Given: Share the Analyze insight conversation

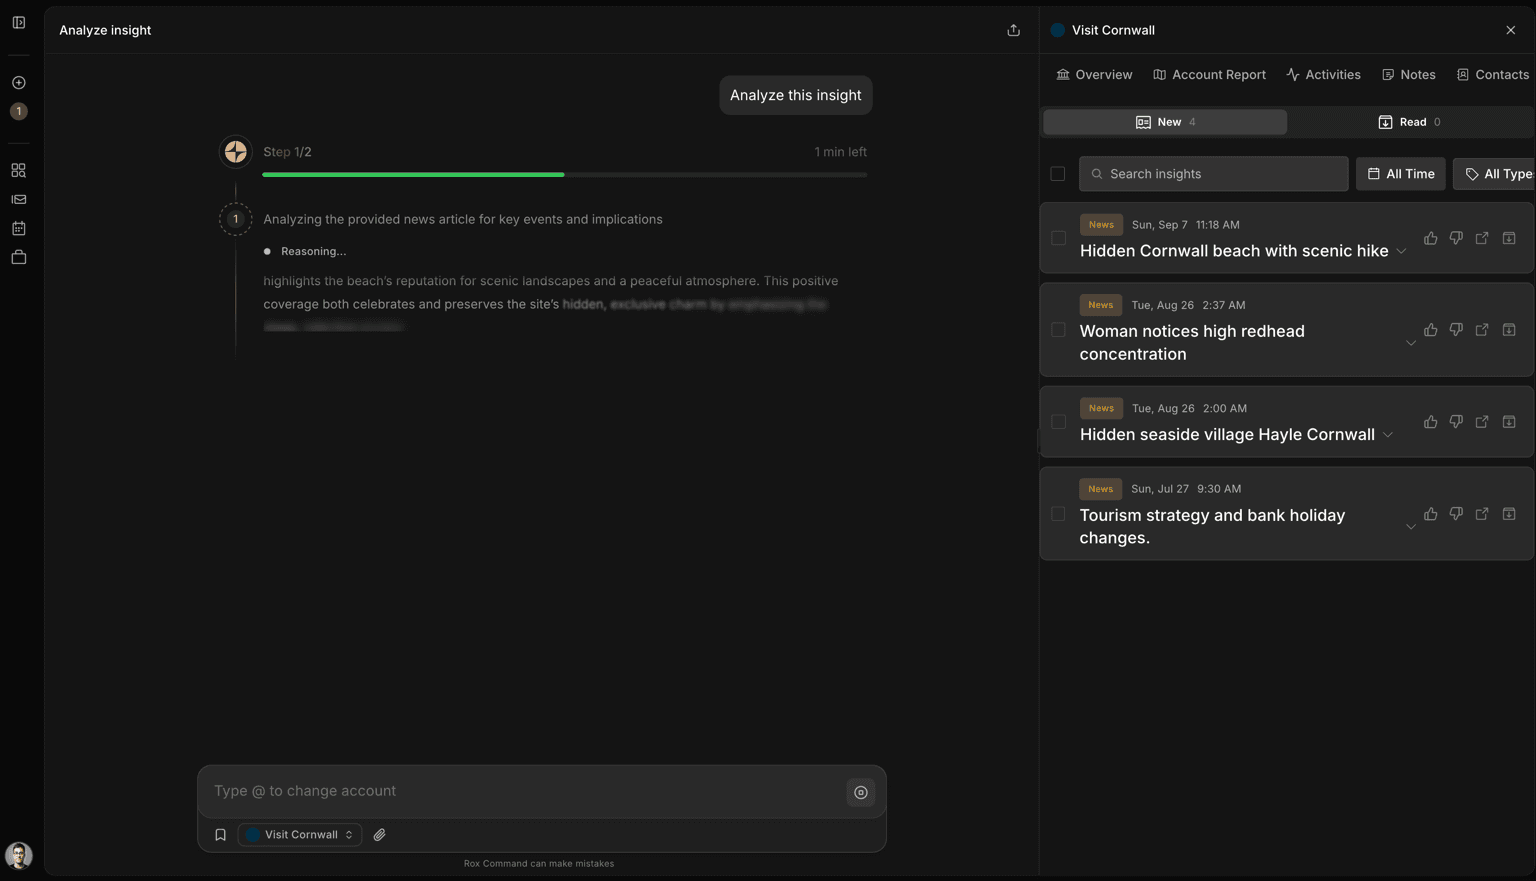Looking at the screenshot, I should [x=1013, y=30].
